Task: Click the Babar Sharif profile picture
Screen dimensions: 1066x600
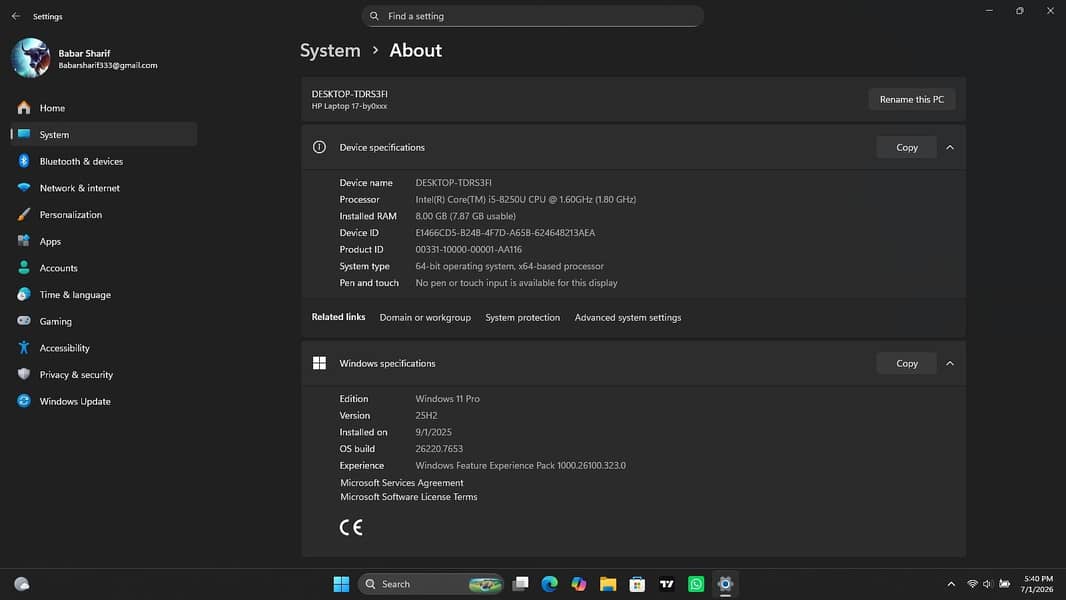Action: (31, 58)
